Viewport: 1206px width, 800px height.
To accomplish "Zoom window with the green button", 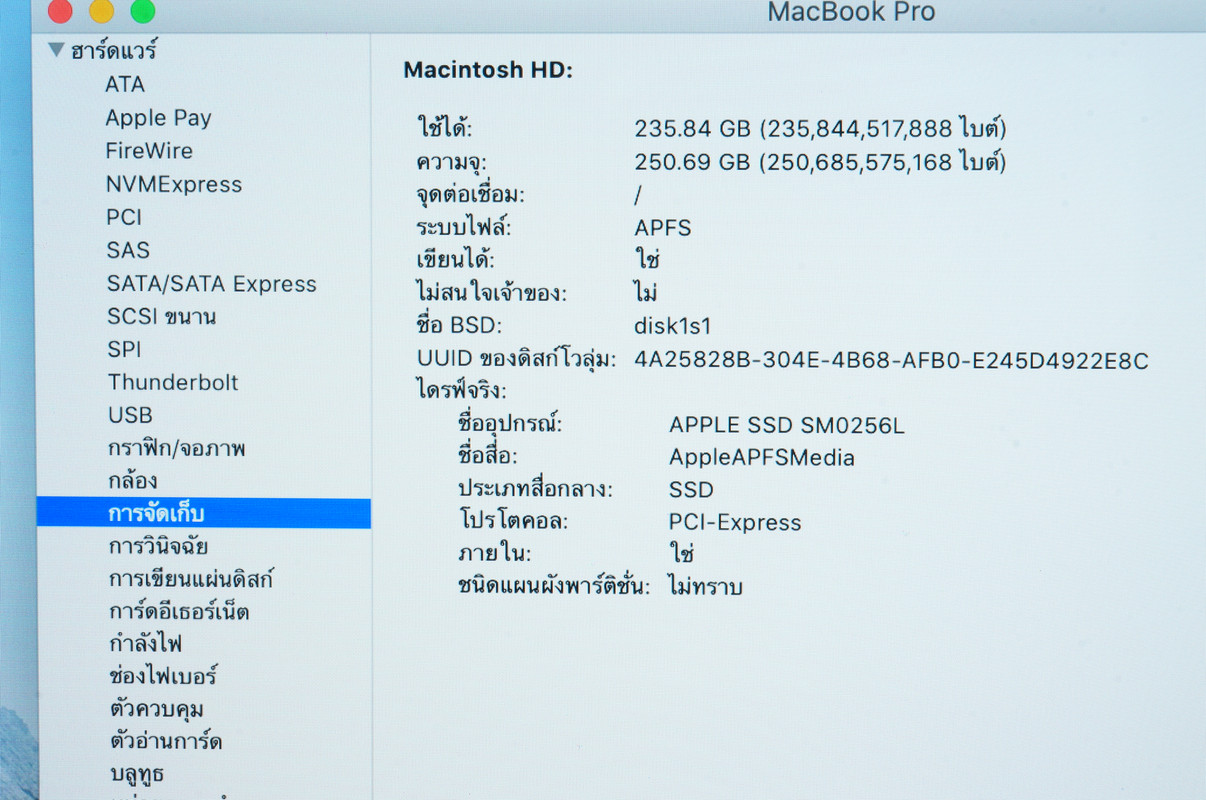I will pos(143,11).
